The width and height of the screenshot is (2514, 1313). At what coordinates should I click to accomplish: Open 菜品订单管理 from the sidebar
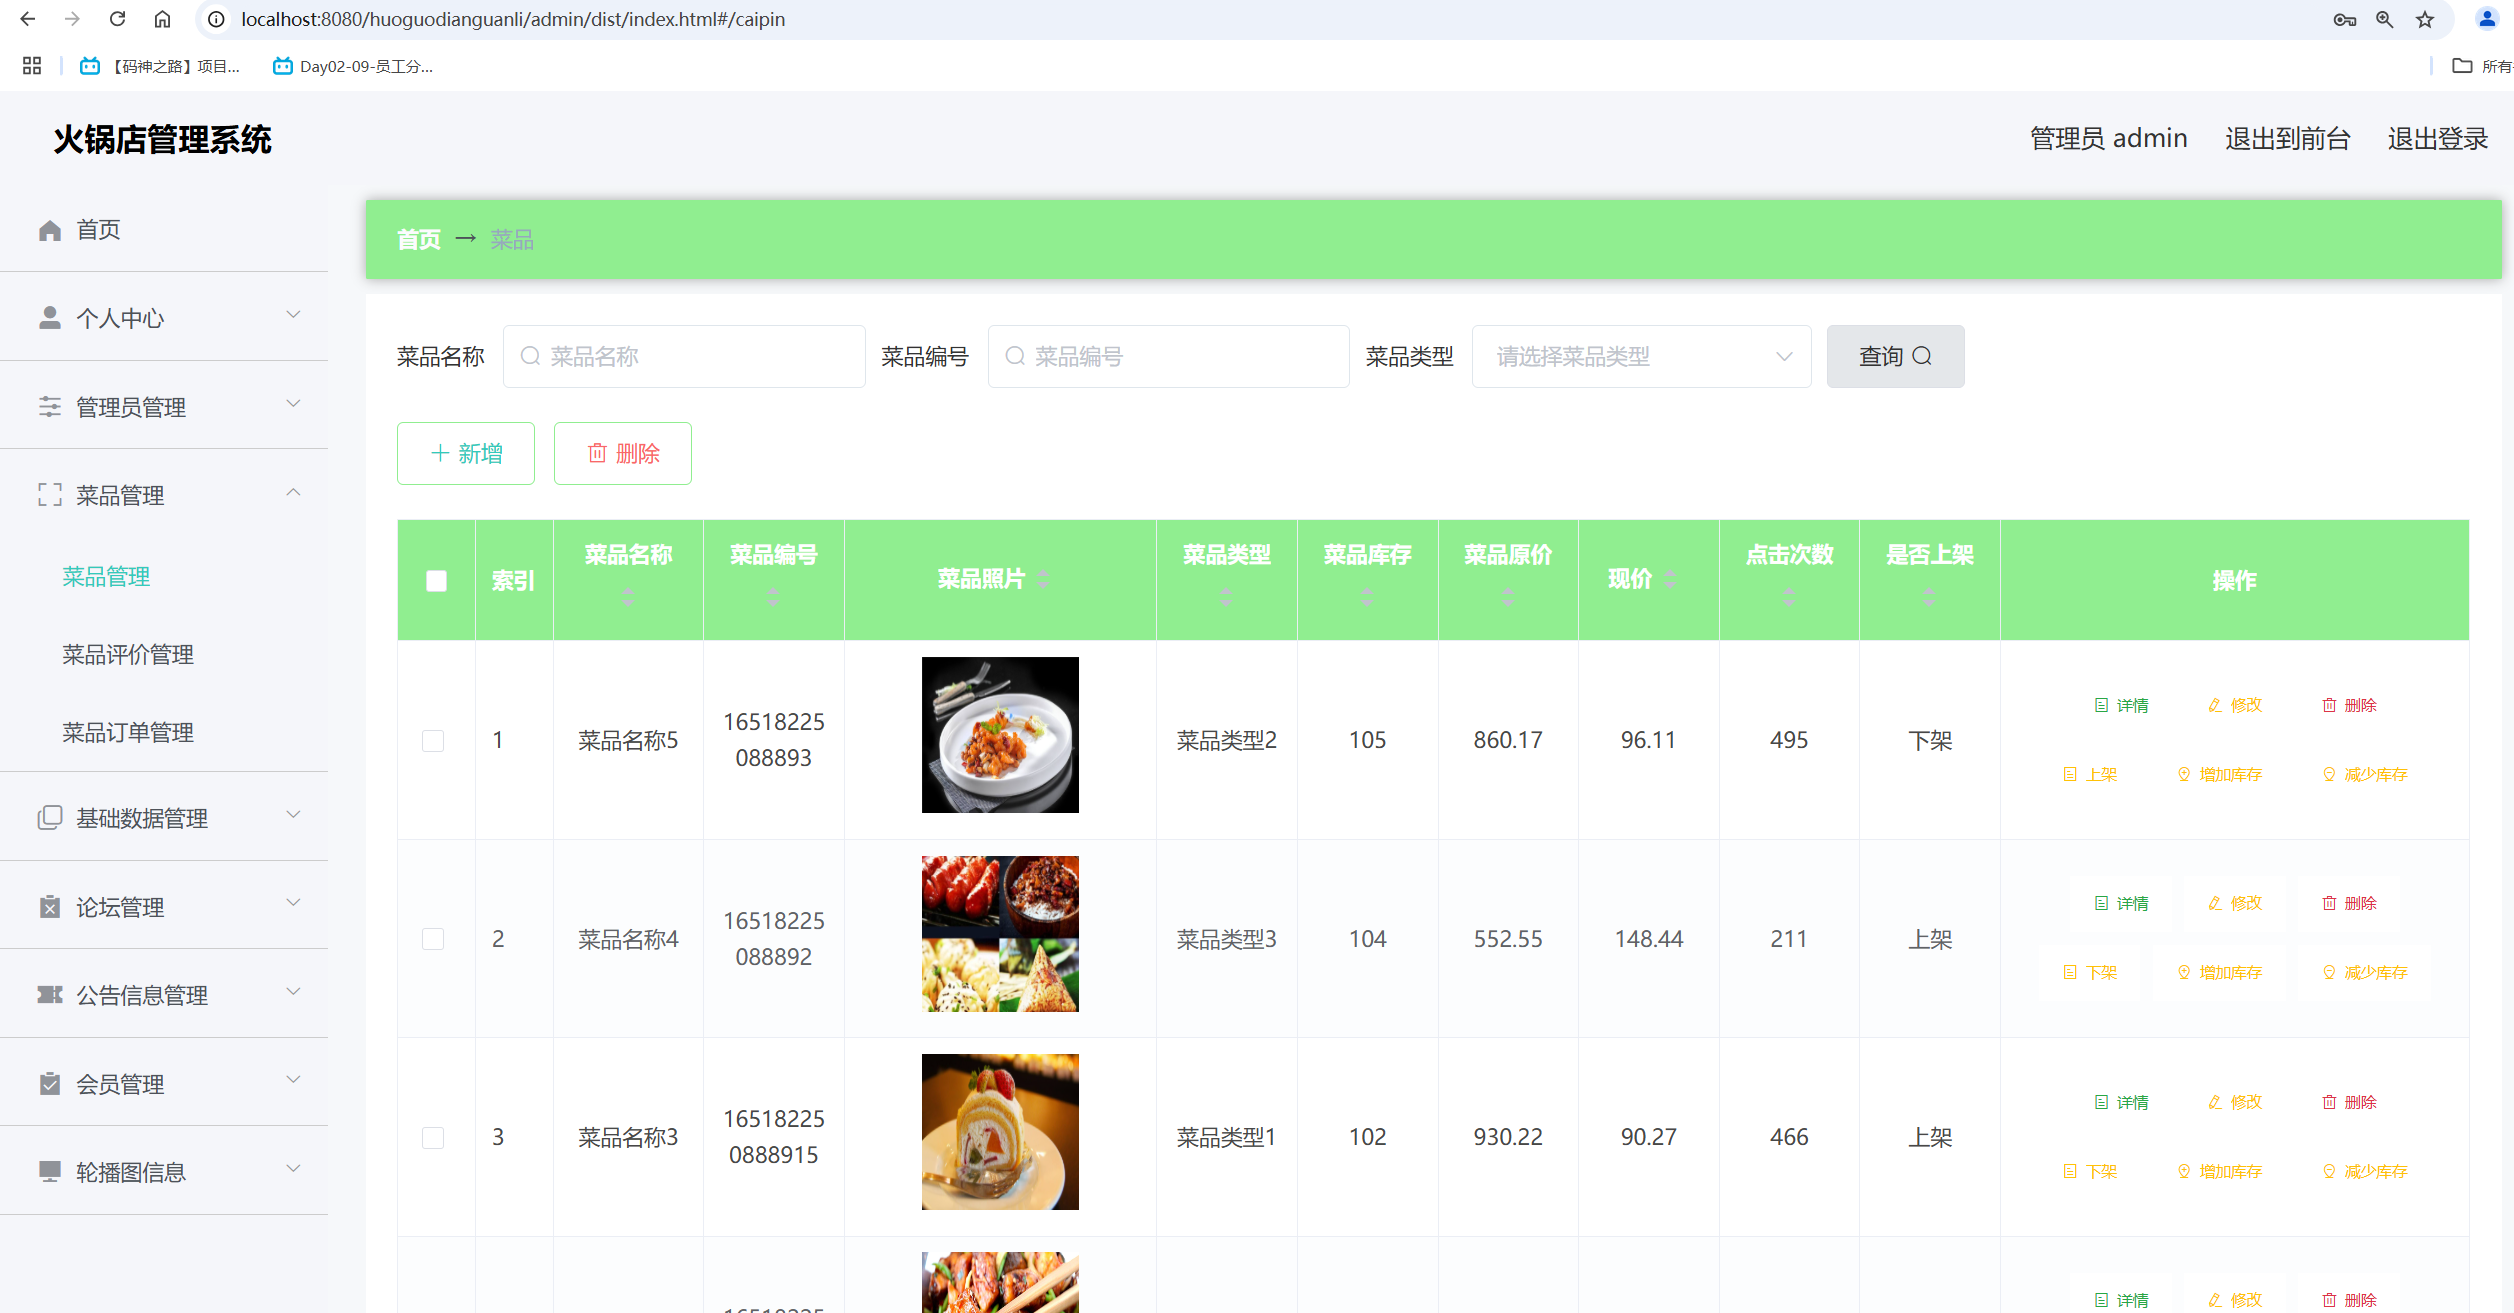pos(128,732)
